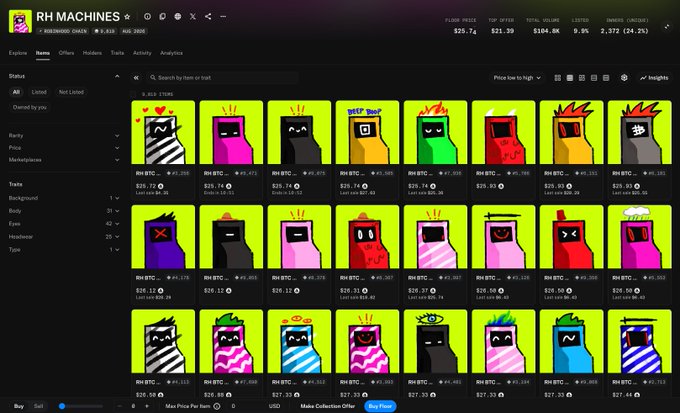Select the Listed status filter
The height and width of the screenshot is (413, 680).
pos(39,92)
